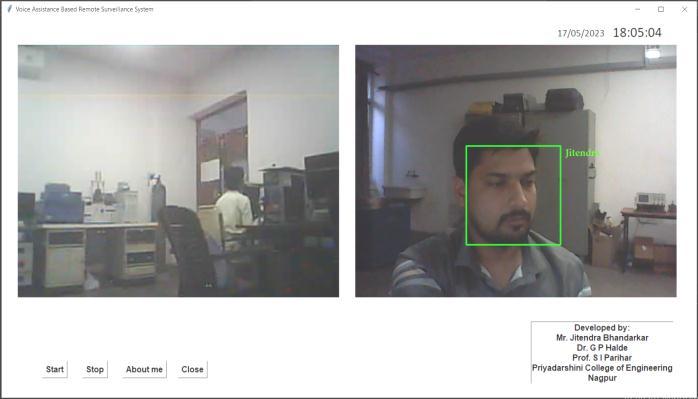Click the clock showing 18:05:04
698x399 pixels.
point(637,33)
